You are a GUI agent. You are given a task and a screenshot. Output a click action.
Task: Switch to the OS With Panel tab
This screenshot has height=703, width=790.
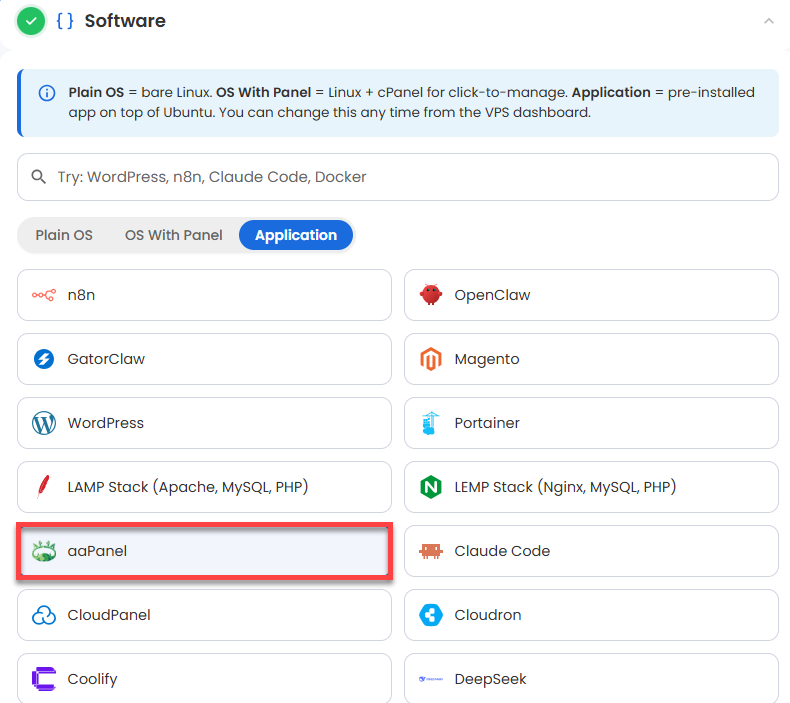click(173, 235)
